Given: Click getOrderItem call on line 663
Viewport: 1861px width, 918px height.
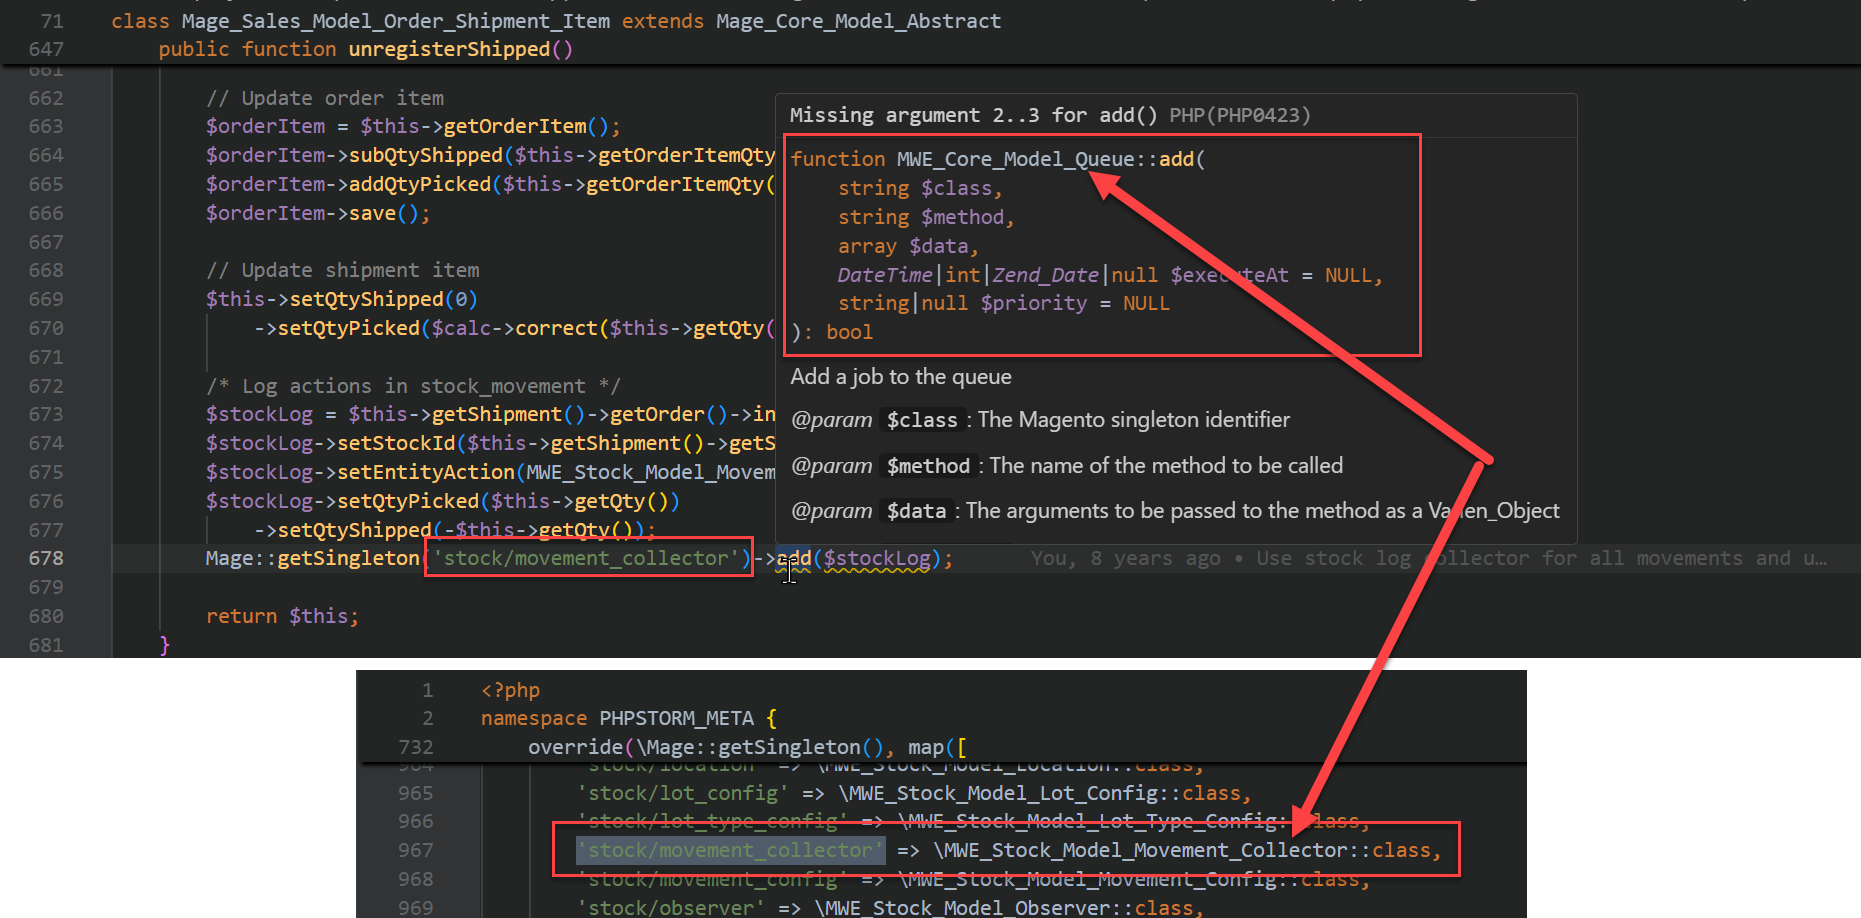Looking at the screenshot, I should [x=514, y=126].
